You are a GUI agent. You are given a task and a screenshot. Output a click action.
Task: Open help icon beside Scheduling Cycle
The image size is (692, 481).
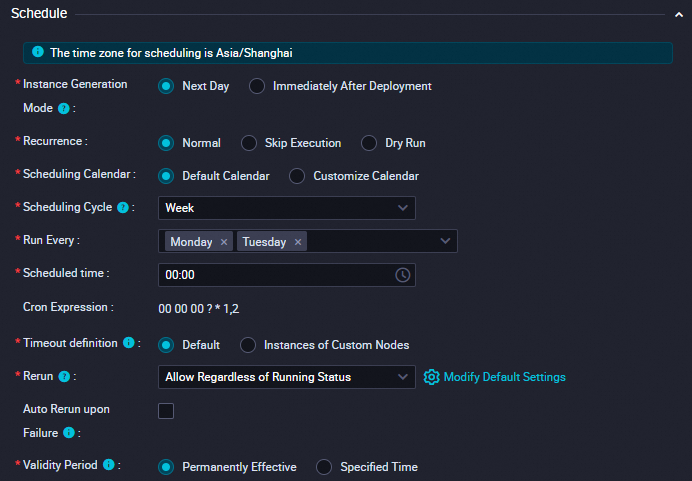pos(123,207)
